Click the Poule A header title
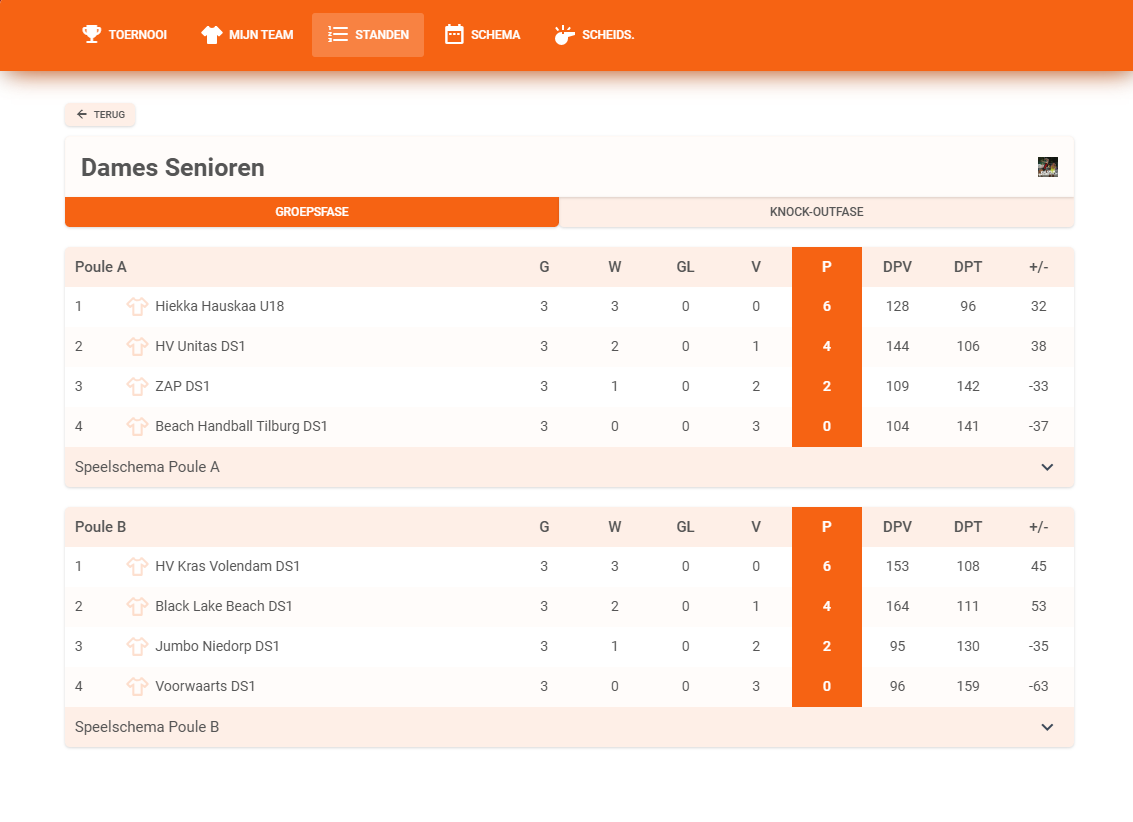 pyautogui.click(x=100, y=267)
